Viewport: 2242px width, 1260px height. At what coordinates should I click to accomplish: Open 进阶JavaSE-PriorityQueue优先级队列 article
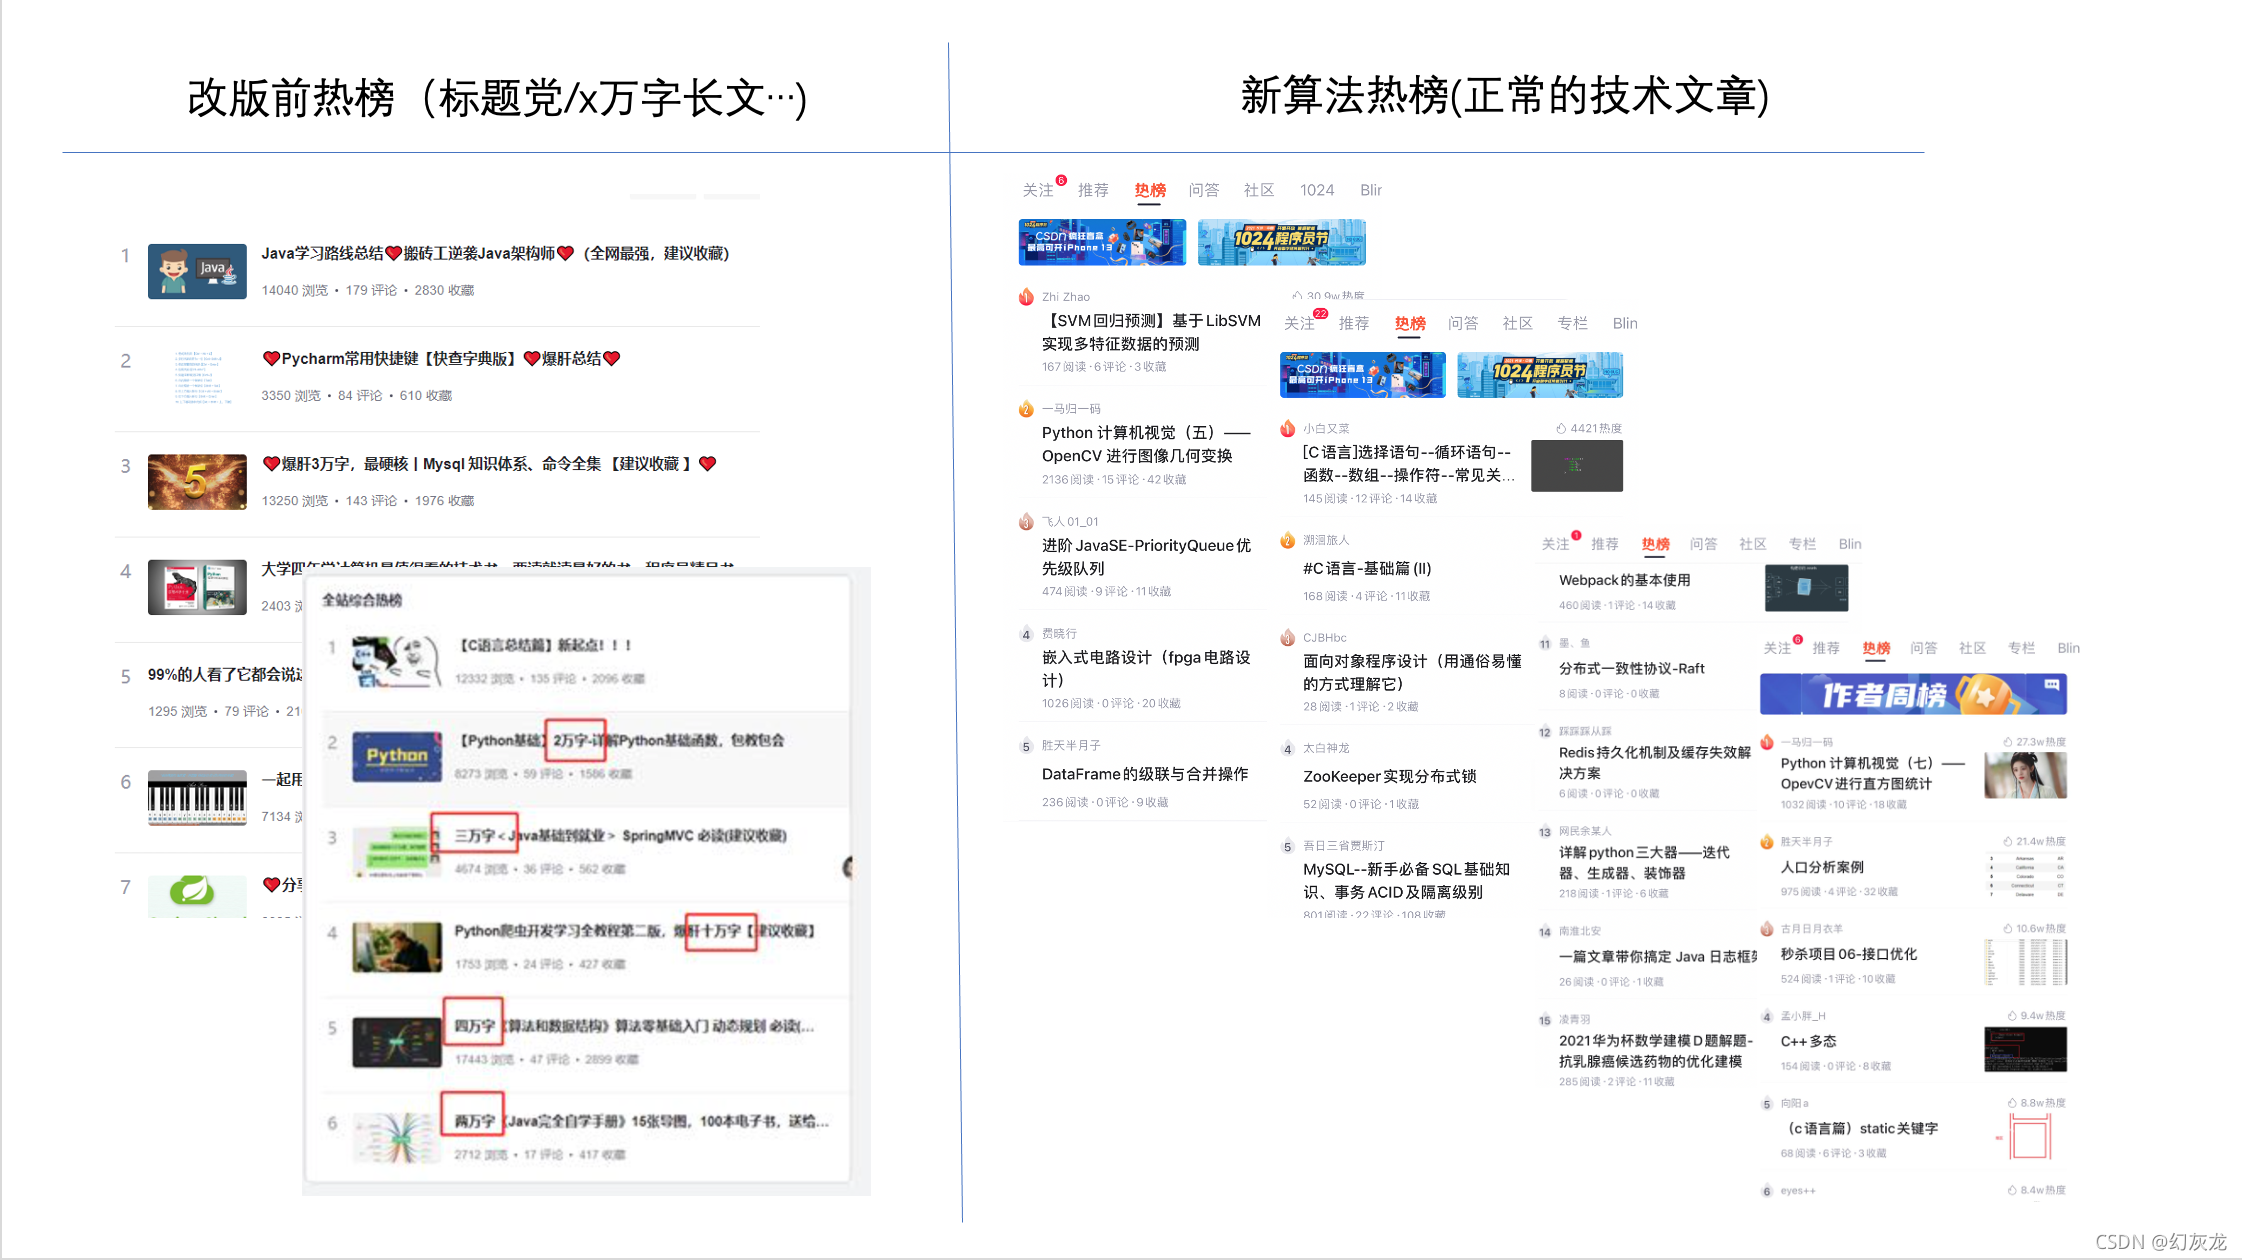pyautogui.click(x=1146, y=556)
